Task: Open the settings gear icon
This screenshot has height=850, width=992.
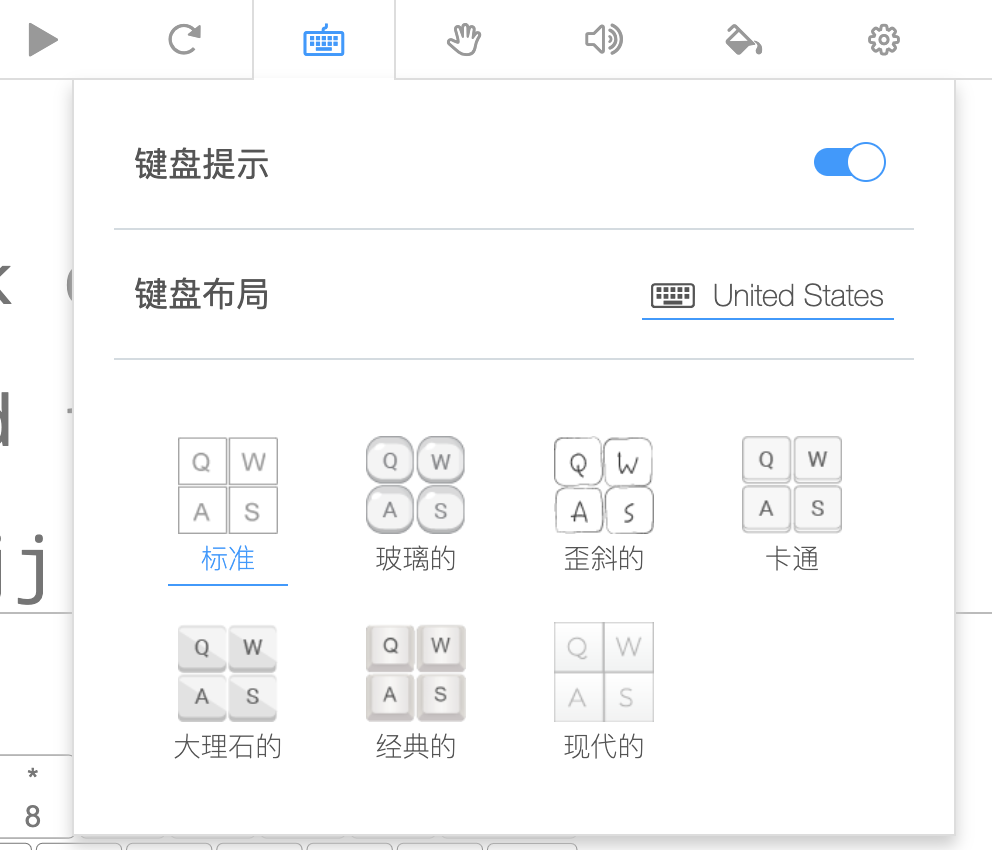Action: click(x=883, y=39)
